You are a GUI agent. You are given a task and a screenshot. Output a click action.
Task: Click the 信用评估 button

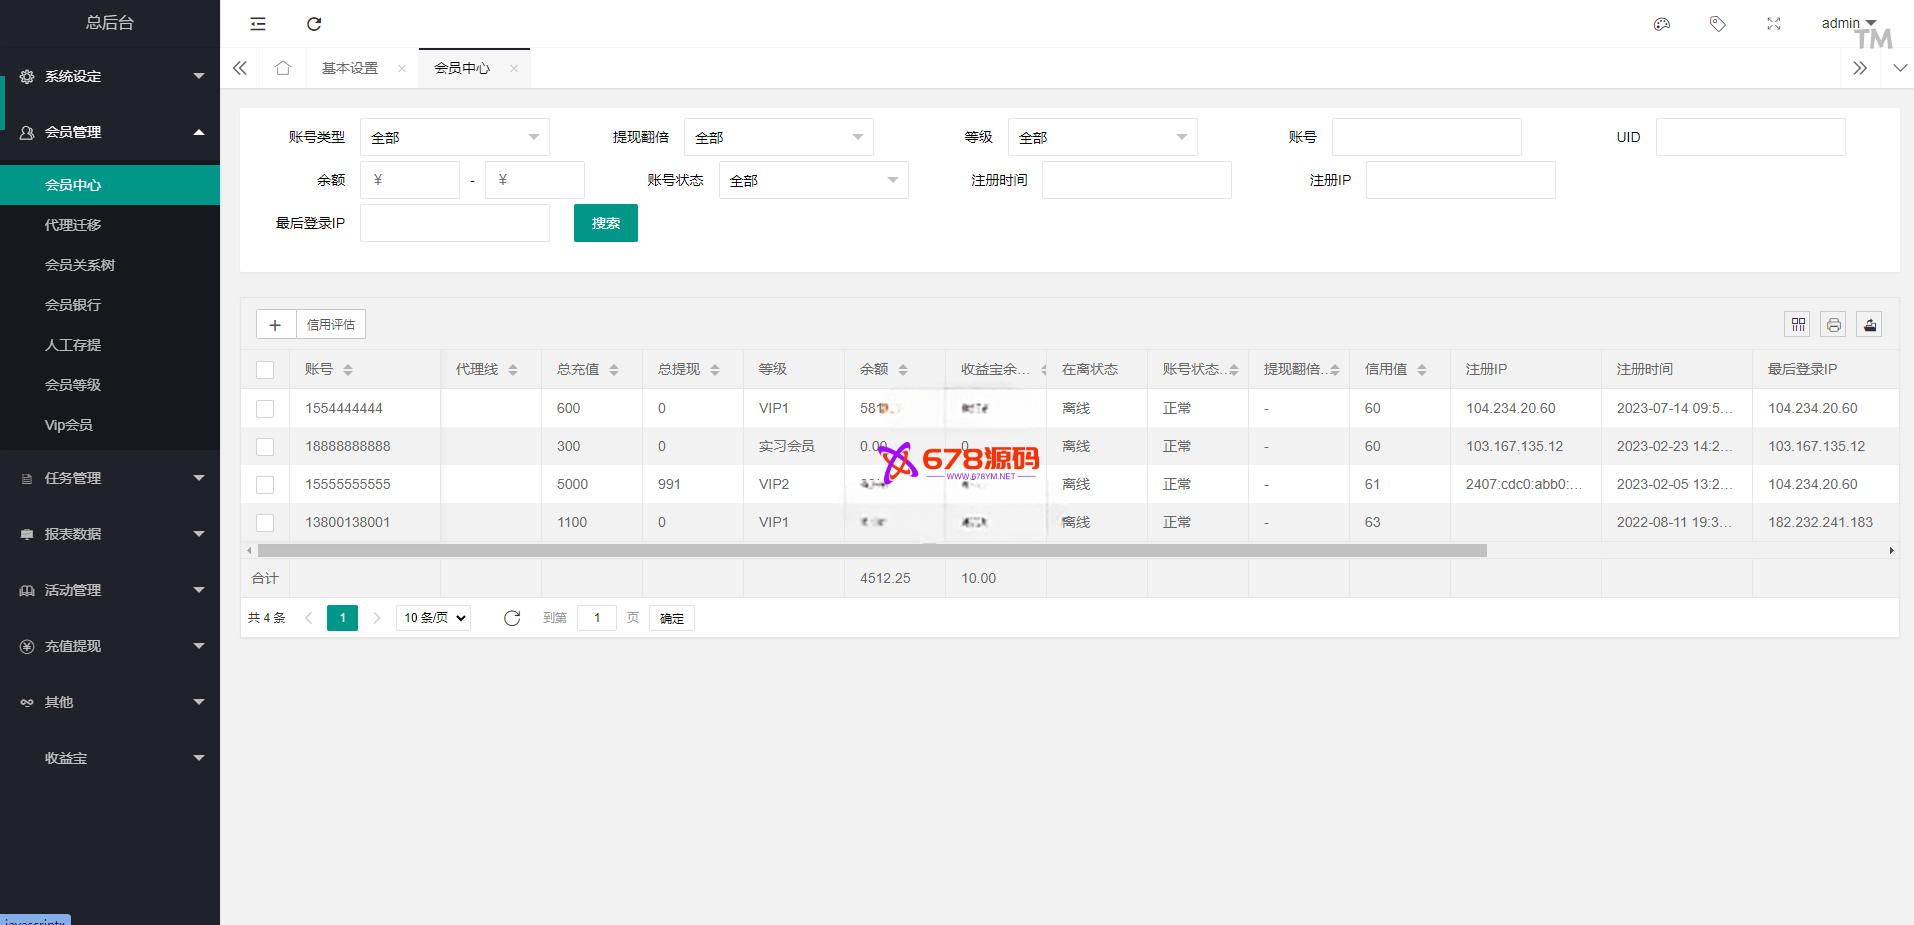click(330, 324)
